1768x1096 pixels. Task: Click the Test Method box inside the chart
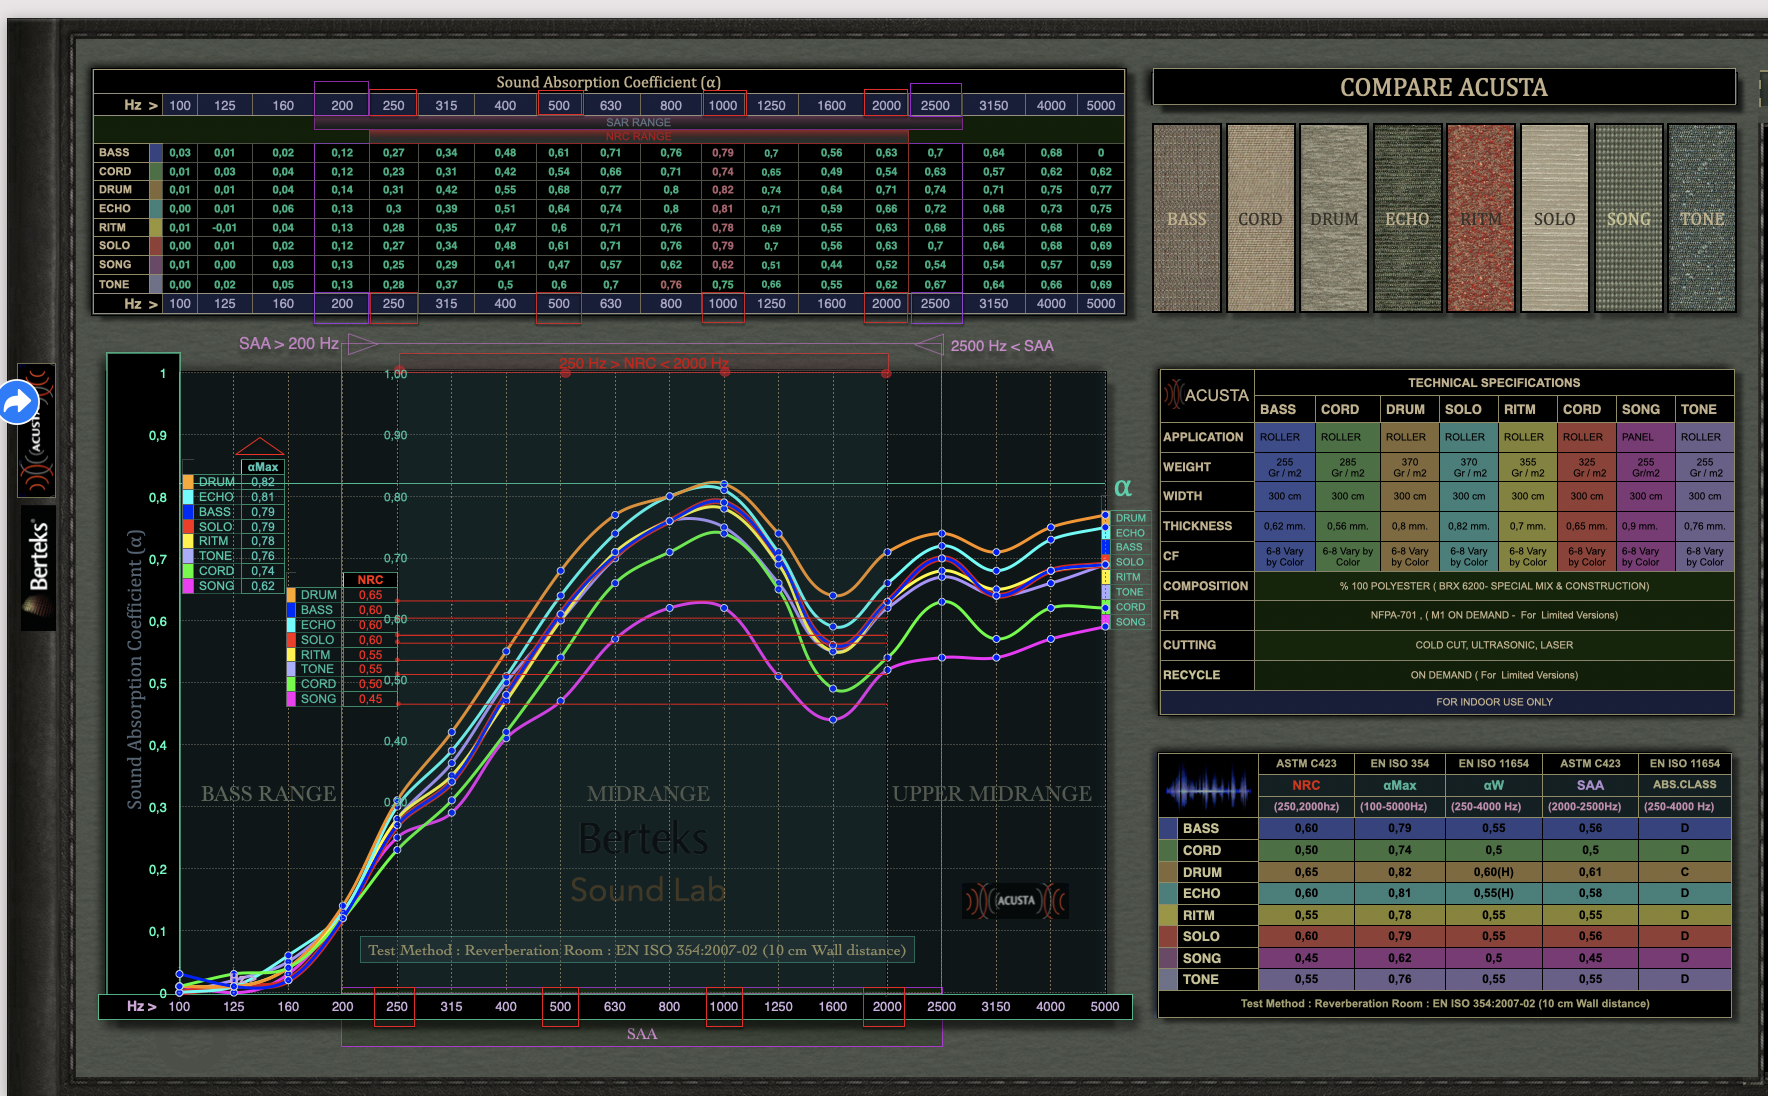pyautogui.click(x=637, y=950)
